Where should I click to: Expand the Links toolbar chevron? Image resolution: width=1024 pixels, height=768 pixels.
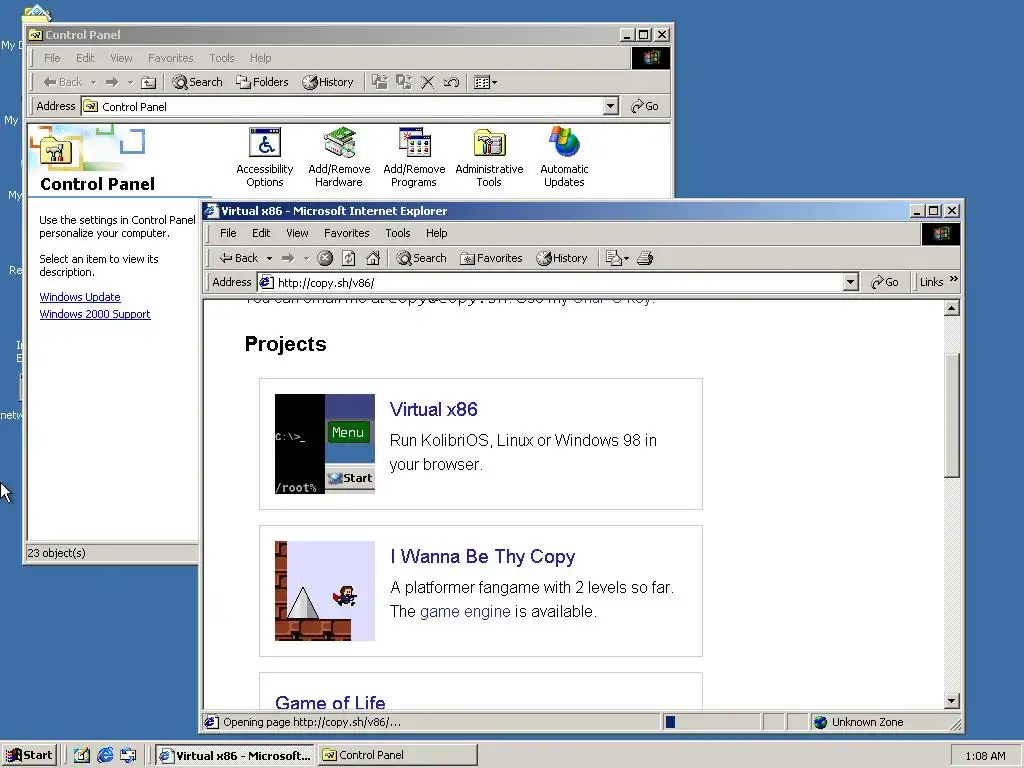click(x=953, y=279)
